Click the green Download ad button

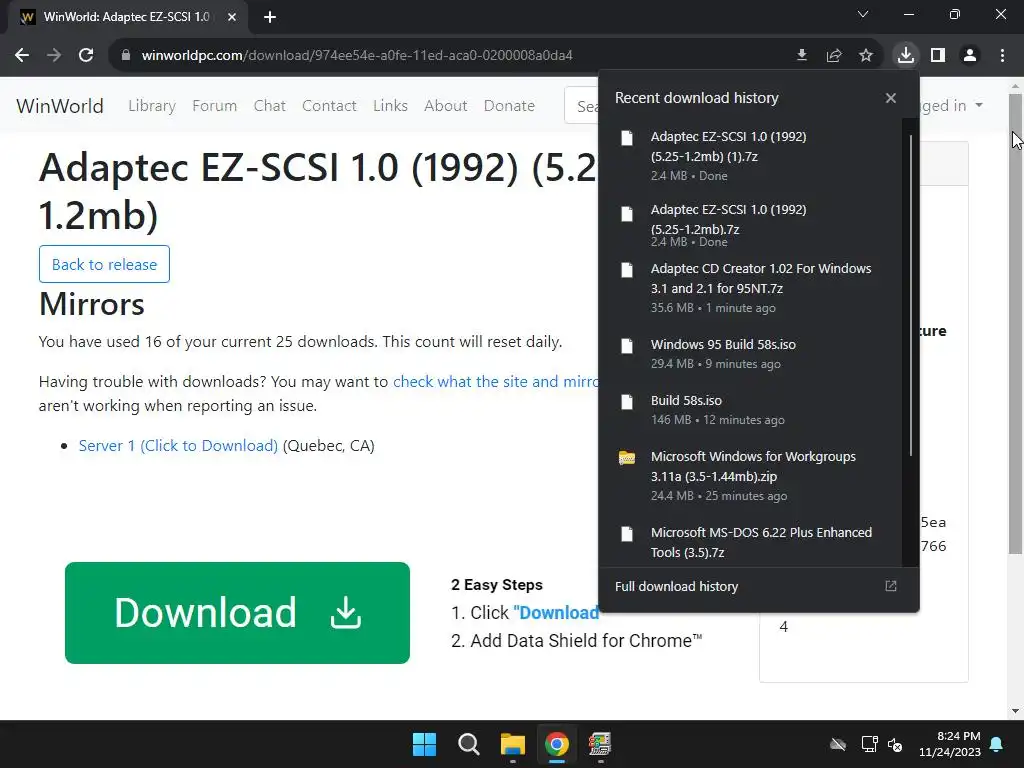[x=238, y=613]
